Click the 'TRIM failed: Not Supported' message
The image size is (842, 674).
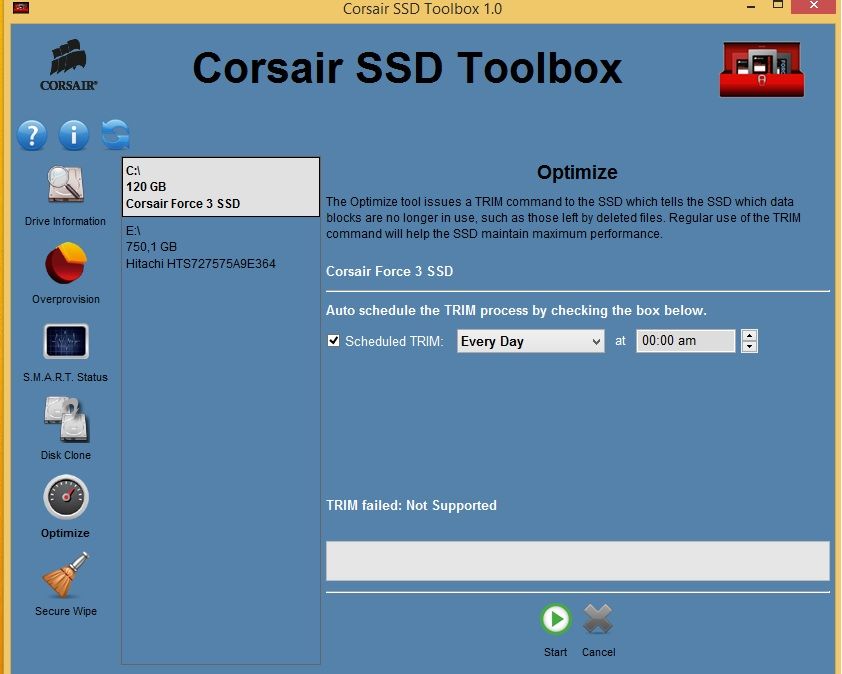point(411,505)
